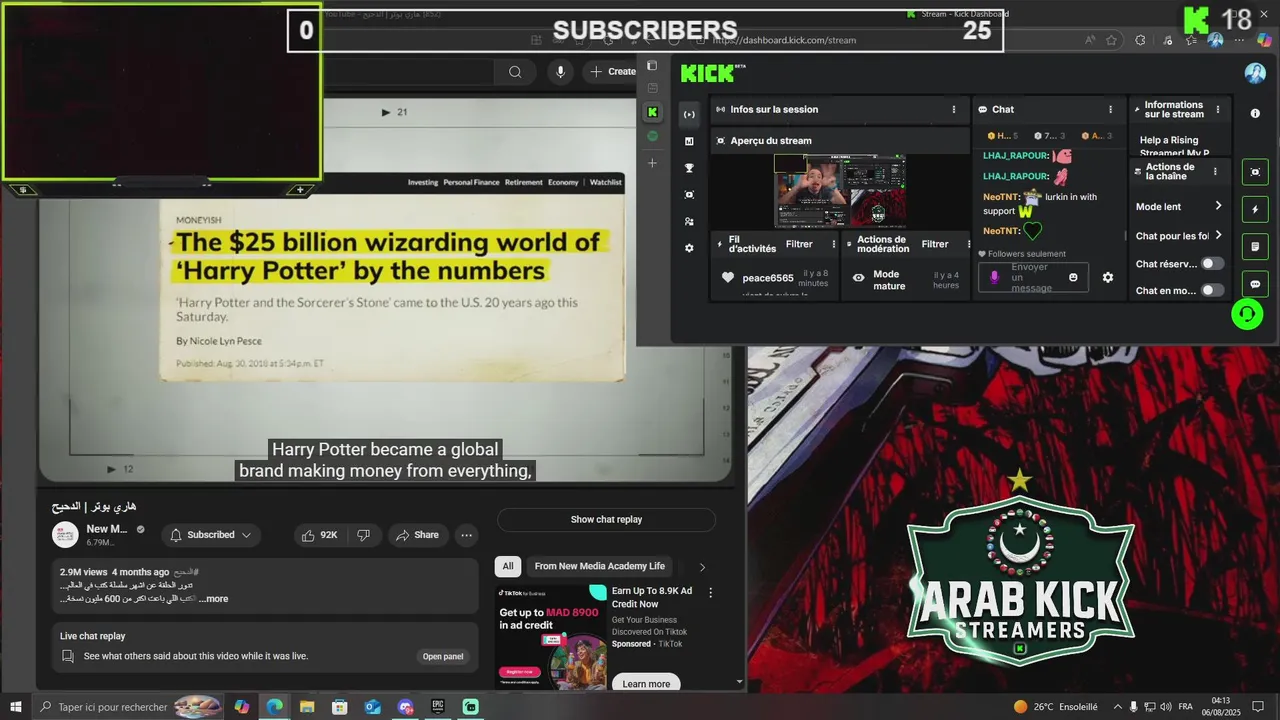Select From New Media Academy Life chip
The image size is (1280, 720).
click(600, 566)
